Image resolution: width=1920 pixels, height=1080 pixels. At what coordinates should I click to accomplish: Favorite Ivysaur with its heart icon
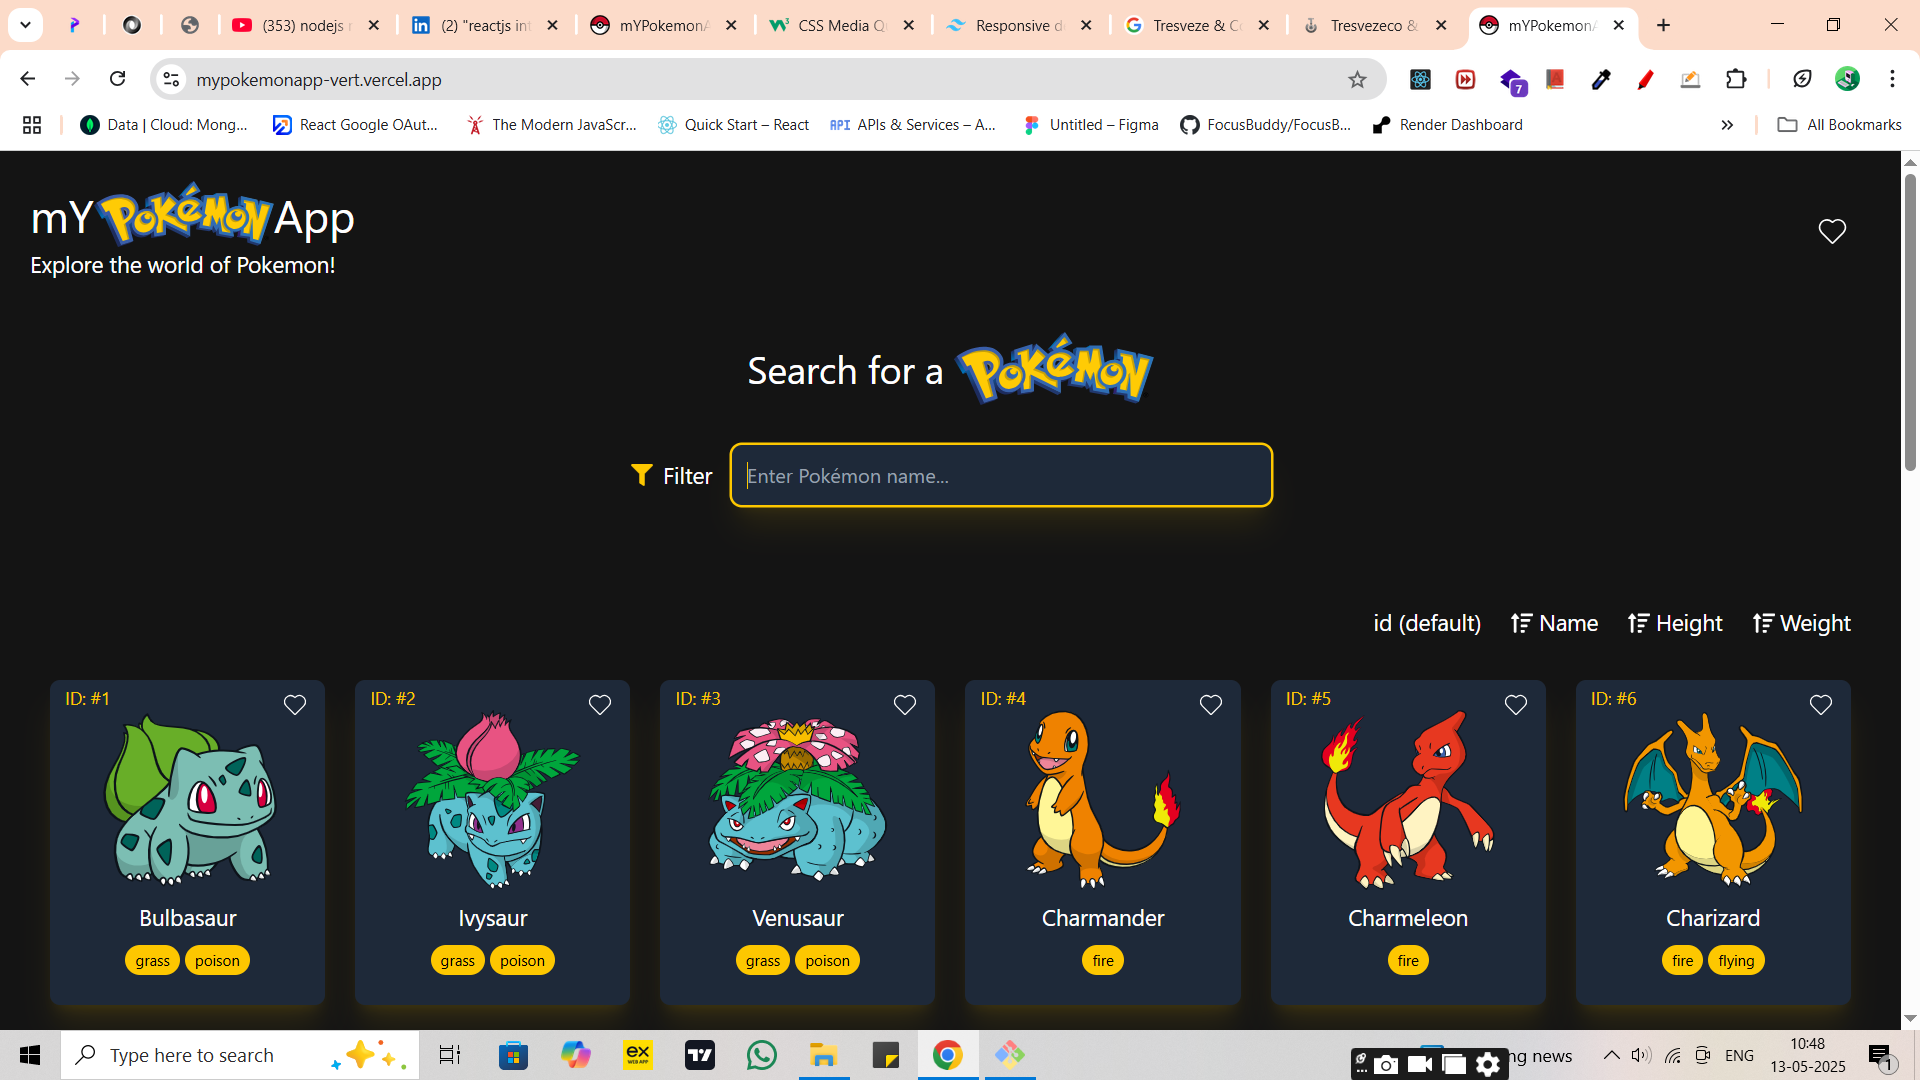600,705
